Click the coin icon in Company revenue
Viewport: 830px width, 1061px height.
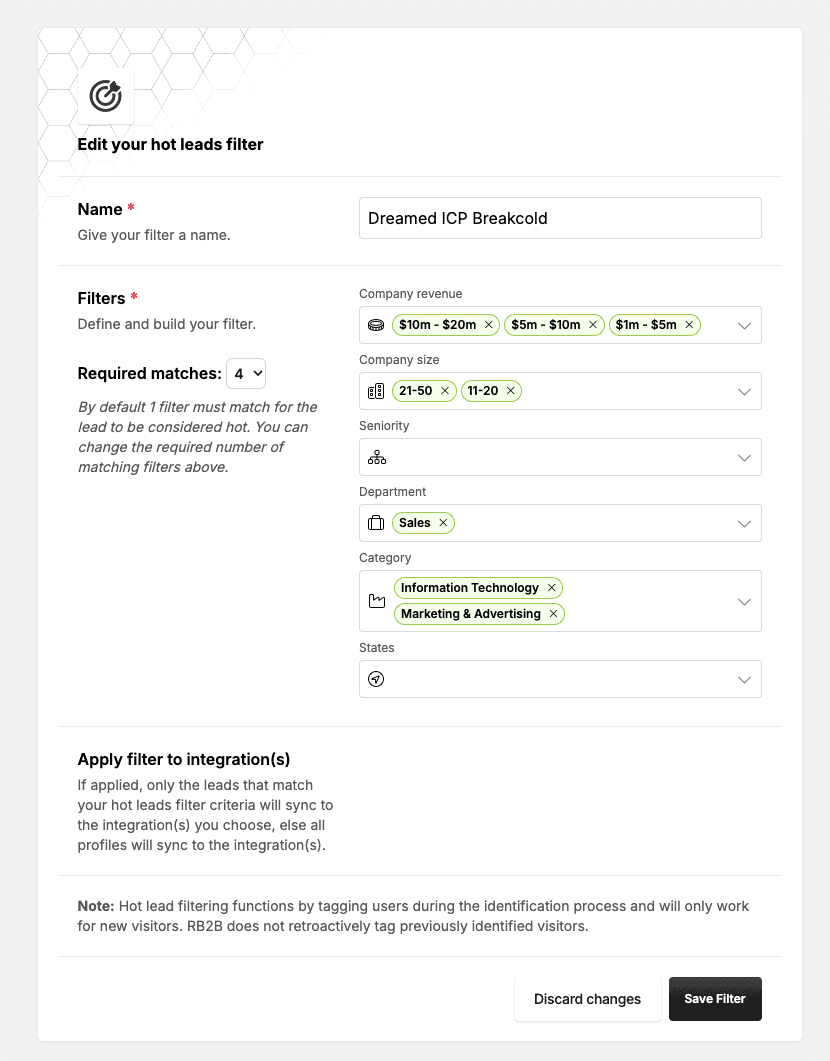click(376, 325)
